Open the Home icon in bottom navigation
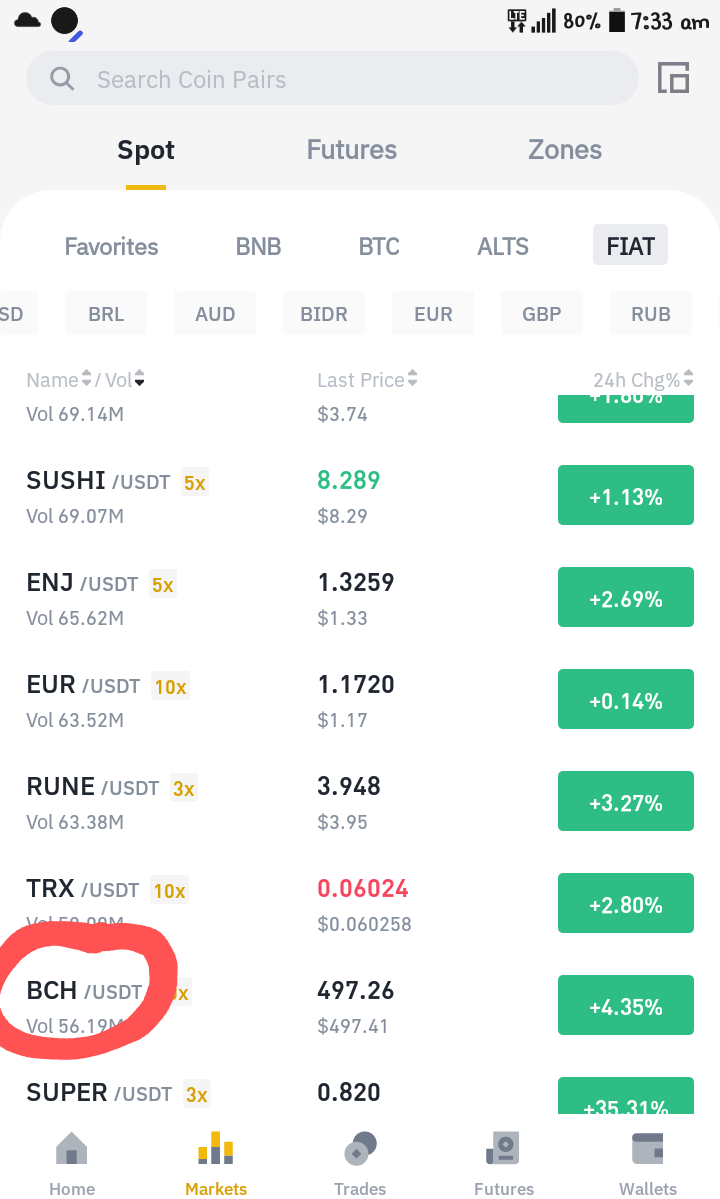Screen dimensions: 720x1199 (72, 1148)
